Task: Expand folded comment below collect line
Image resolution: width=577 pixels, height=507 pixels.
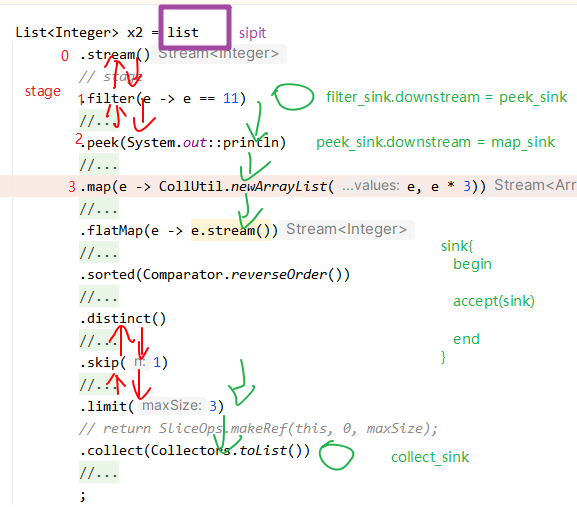Action: tap(99, 472)
